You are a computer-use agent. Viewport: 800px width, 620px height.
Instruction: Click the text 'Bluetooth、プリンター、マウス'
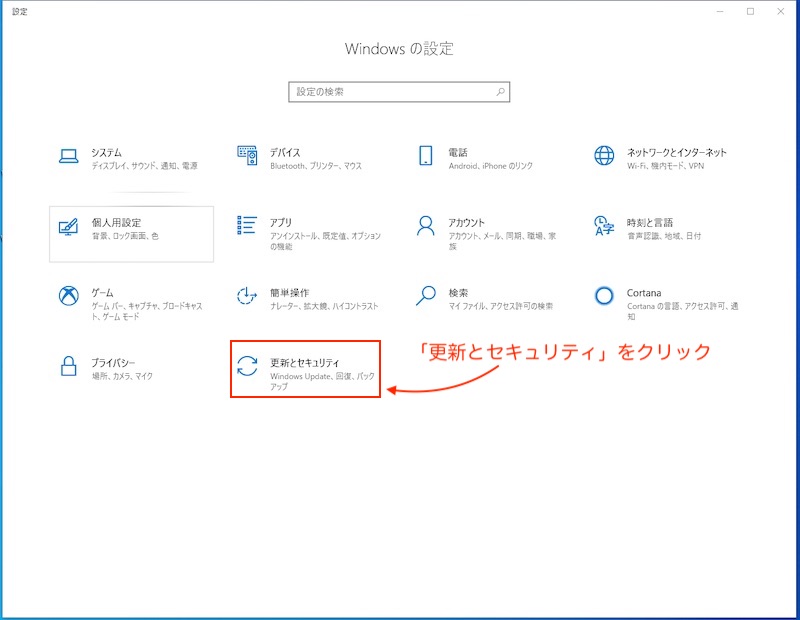316,166
